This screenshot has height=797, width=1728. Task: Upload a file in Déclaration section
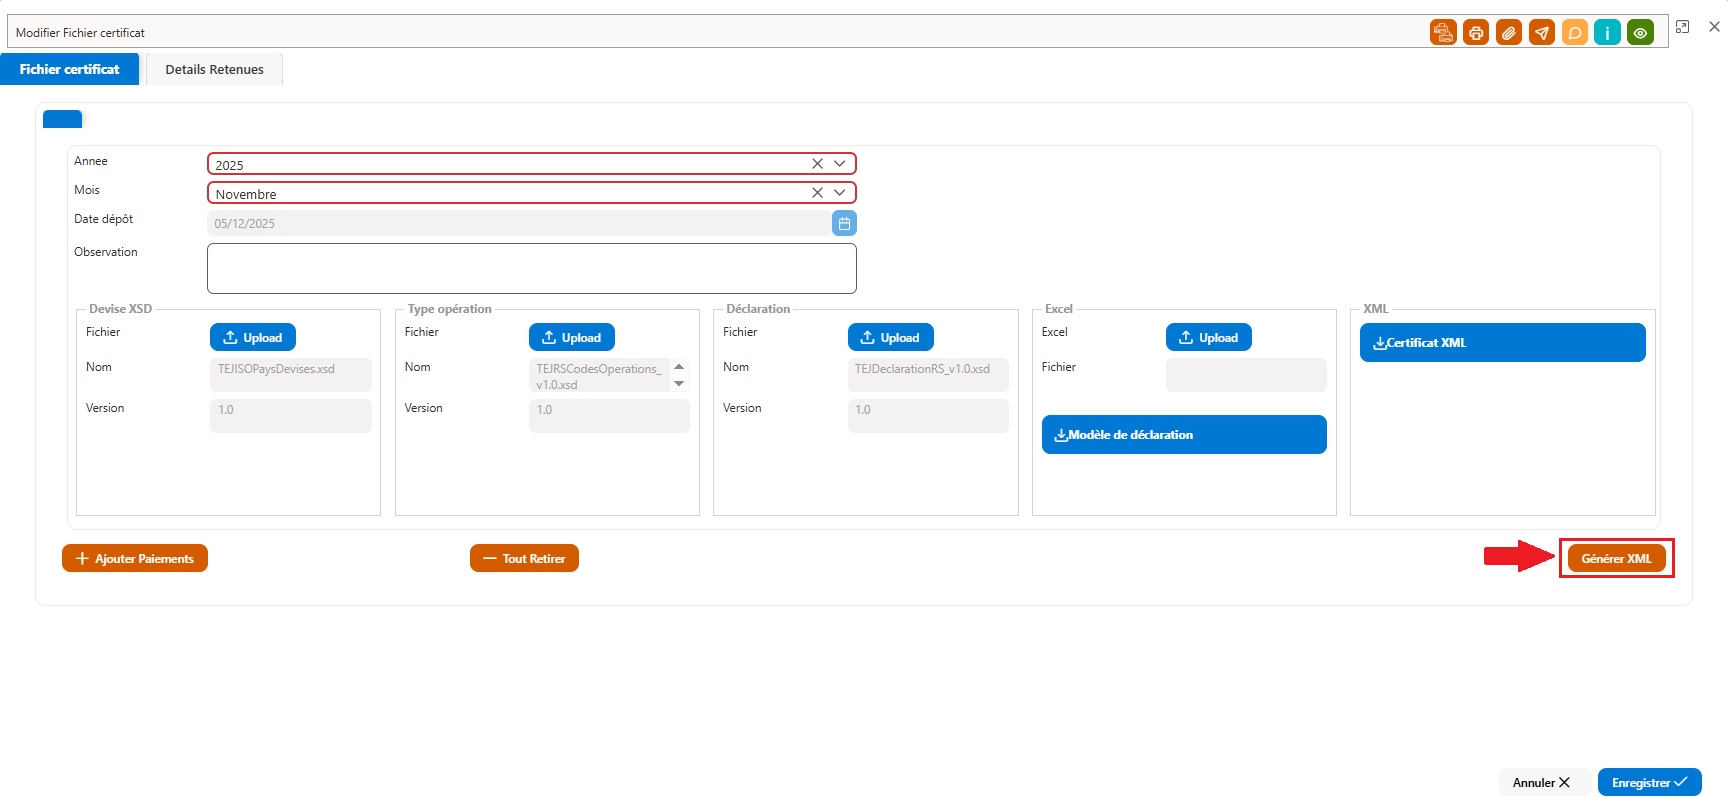click(x=891, y=337)
